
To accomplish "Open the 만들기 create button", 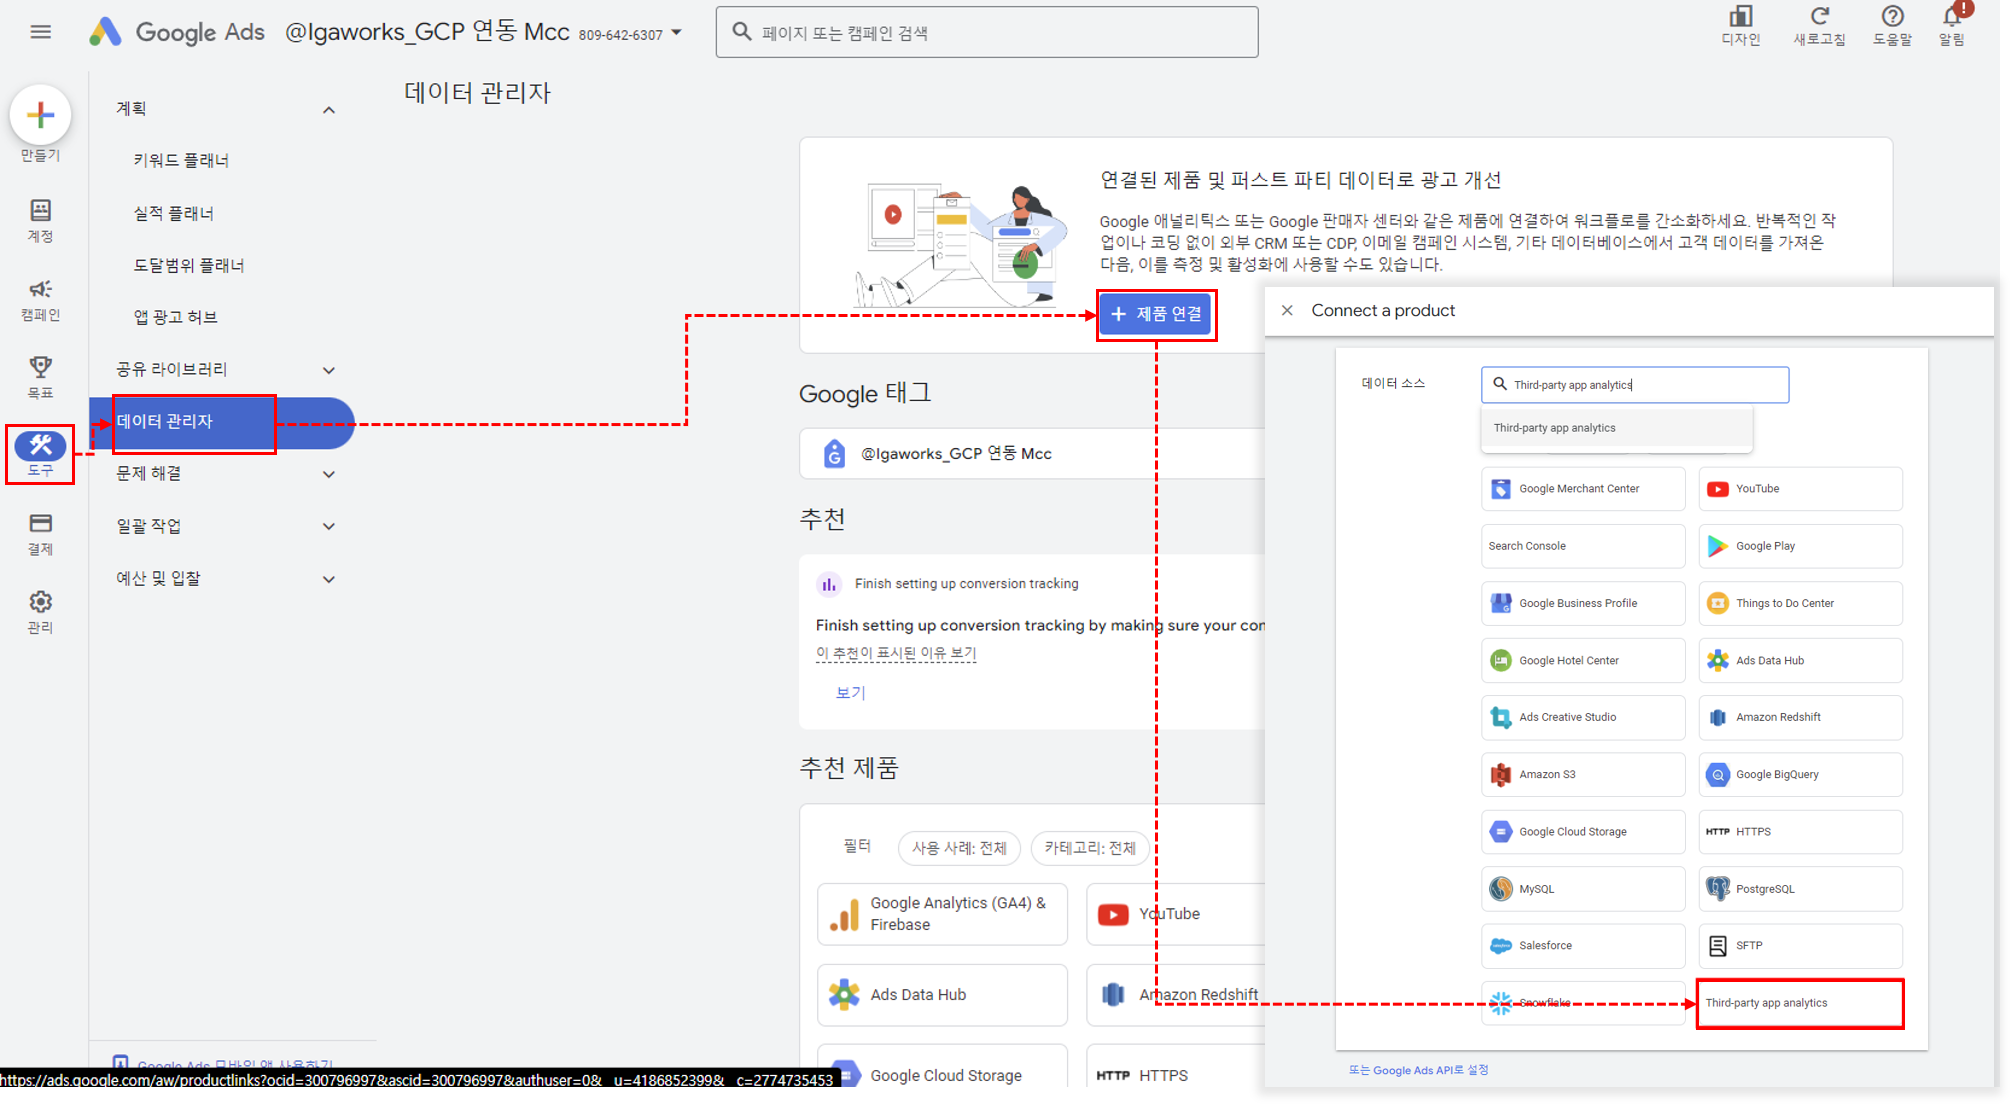I will (40, 115).
